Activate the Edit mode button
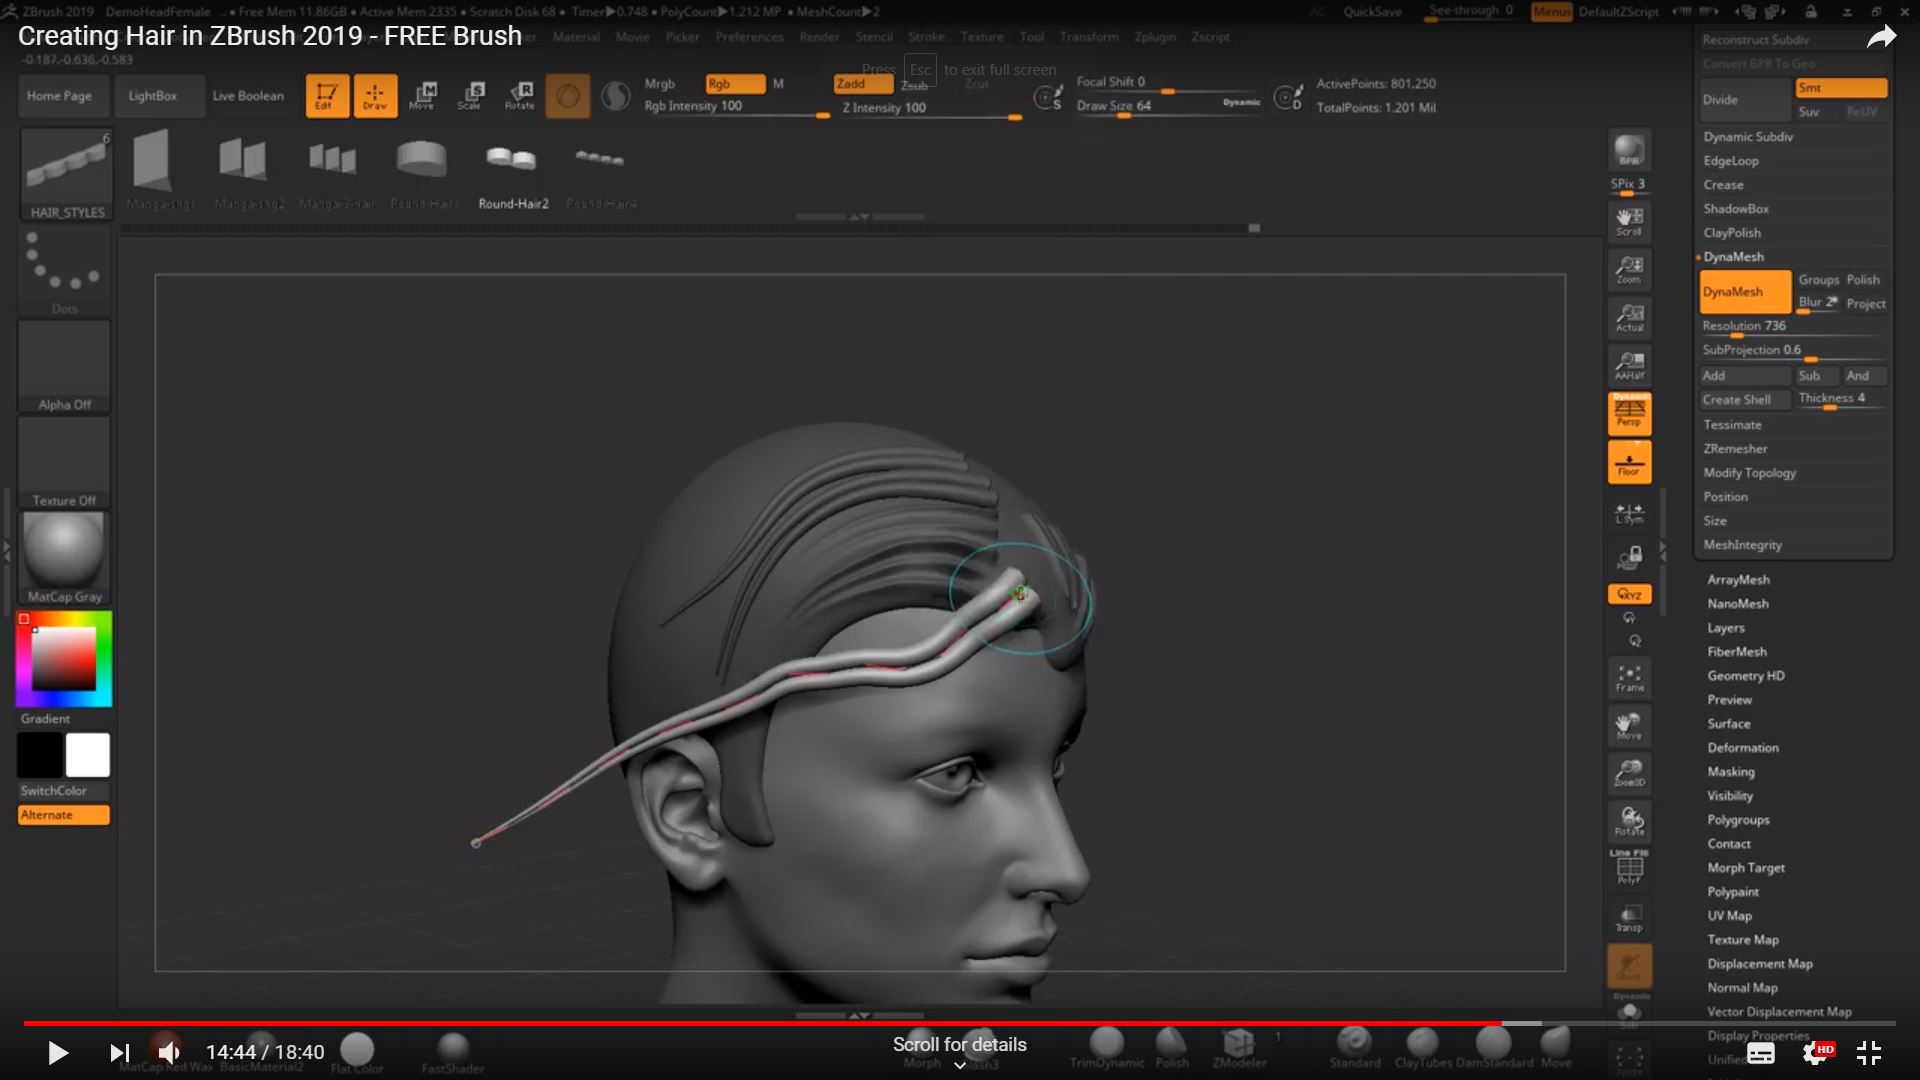Image resolution: width=1920 pixels, height=1080 pixels. (x=327, y=96)
